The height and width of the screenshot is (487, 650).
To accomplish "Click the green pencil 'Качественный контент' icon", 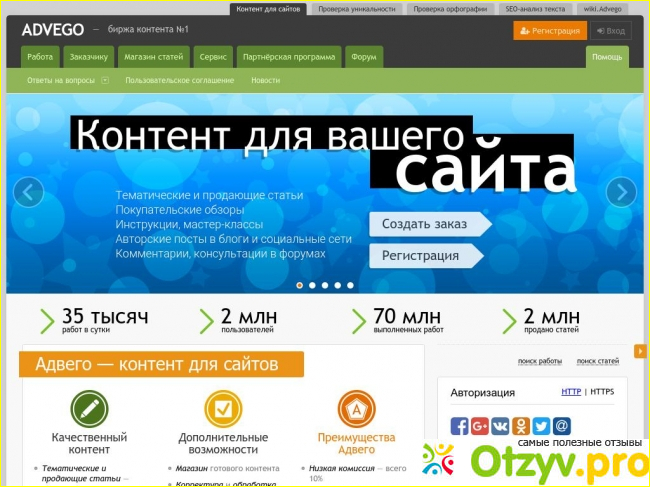I will [x=89, y=408].
